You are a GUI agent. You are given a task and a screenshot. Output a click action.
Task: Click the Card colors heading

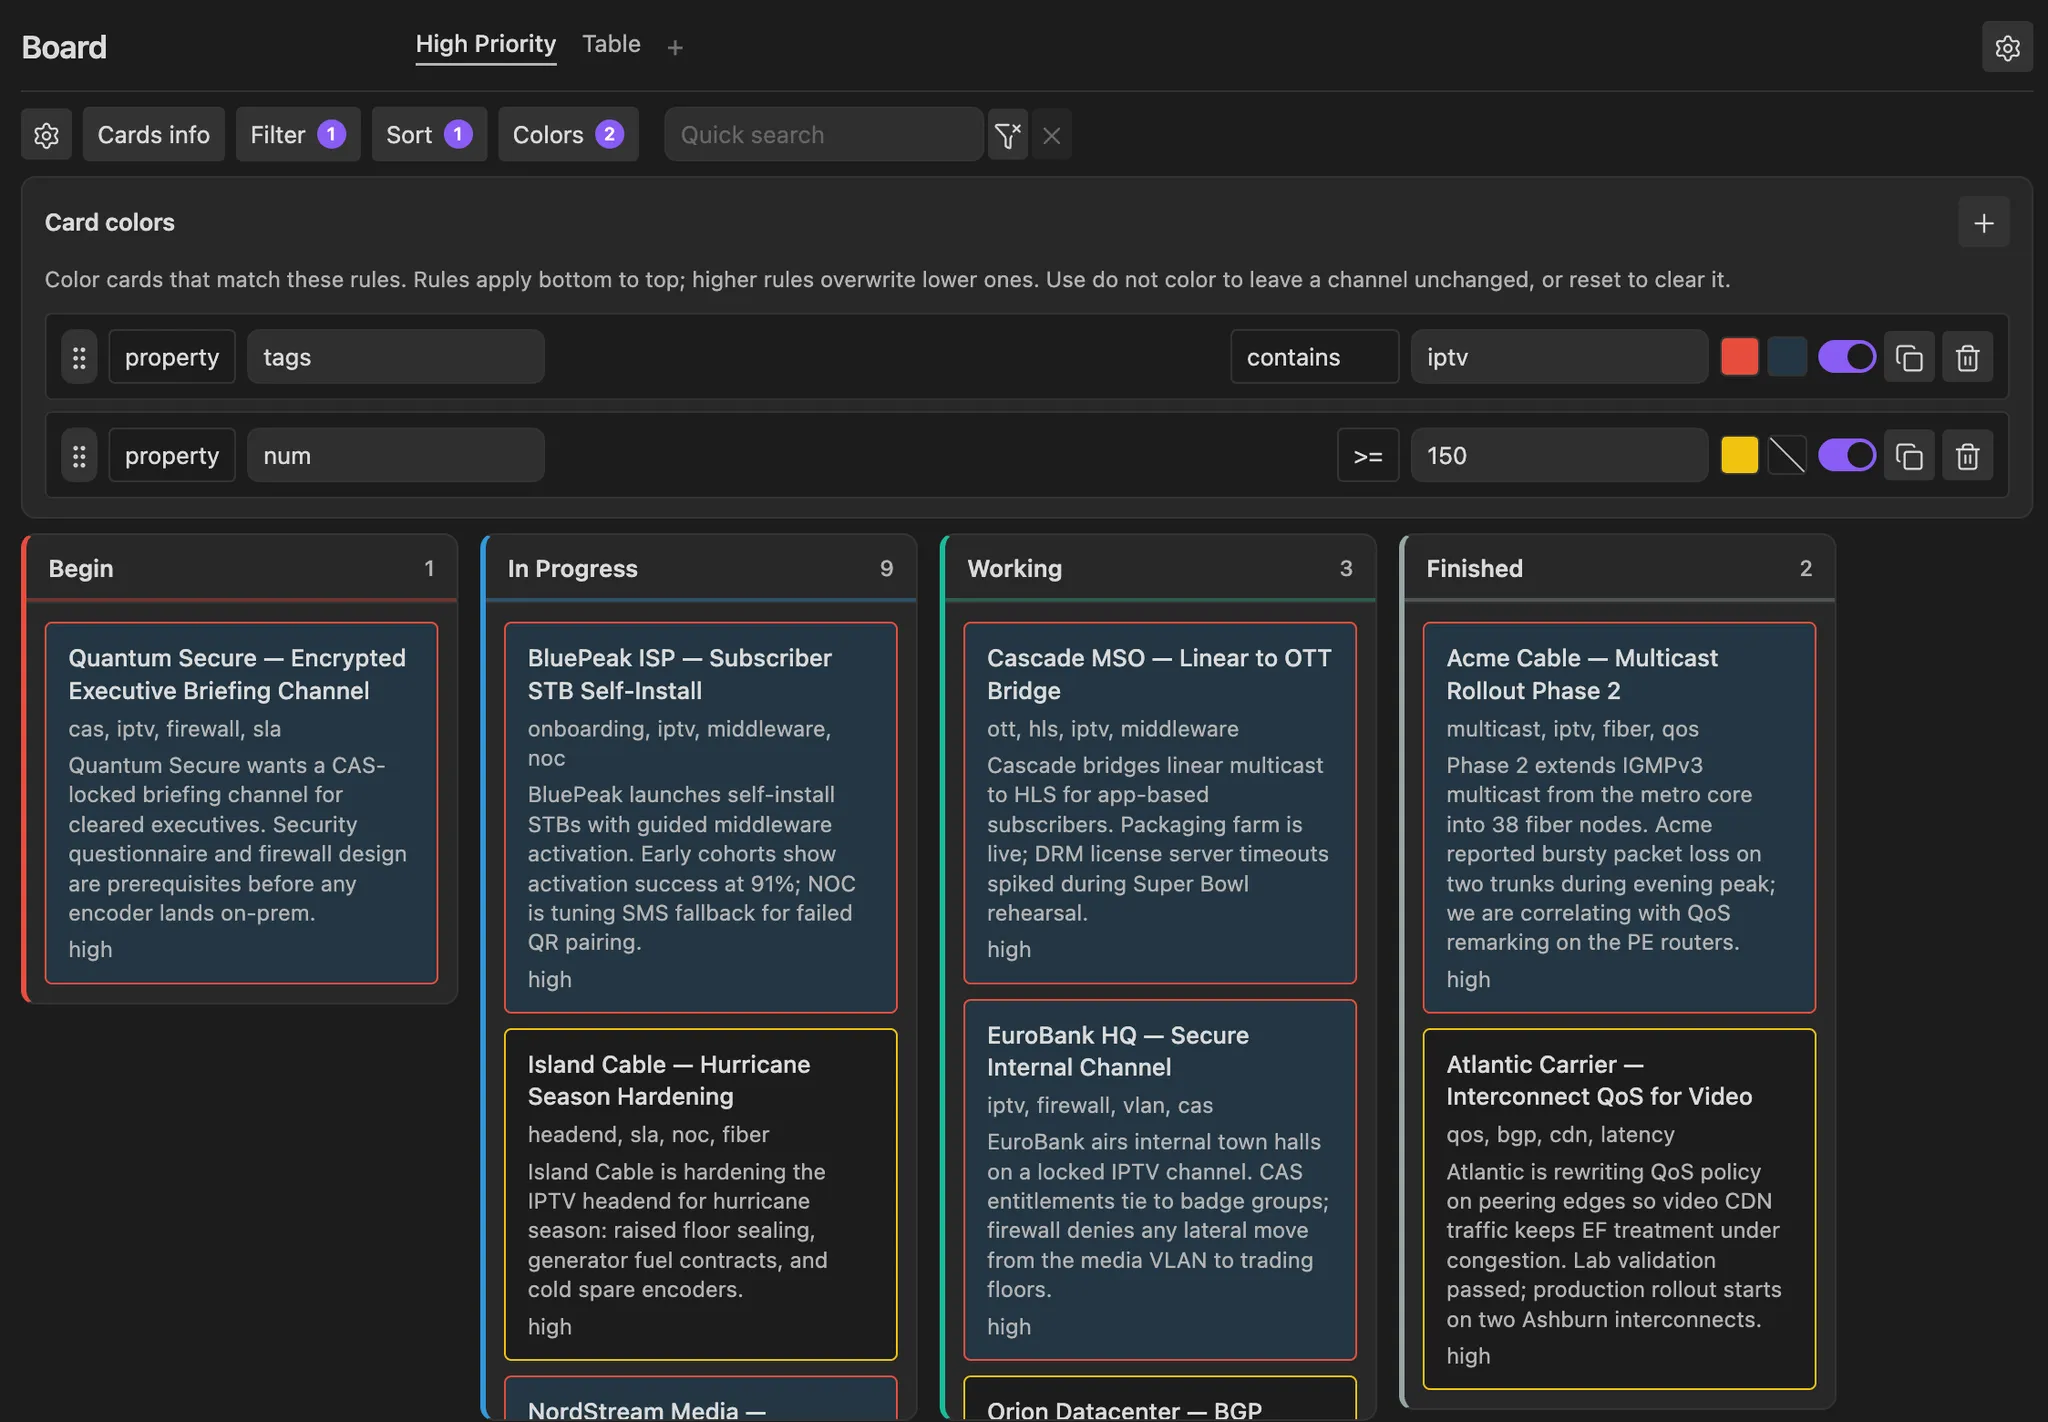pos(110,223)
